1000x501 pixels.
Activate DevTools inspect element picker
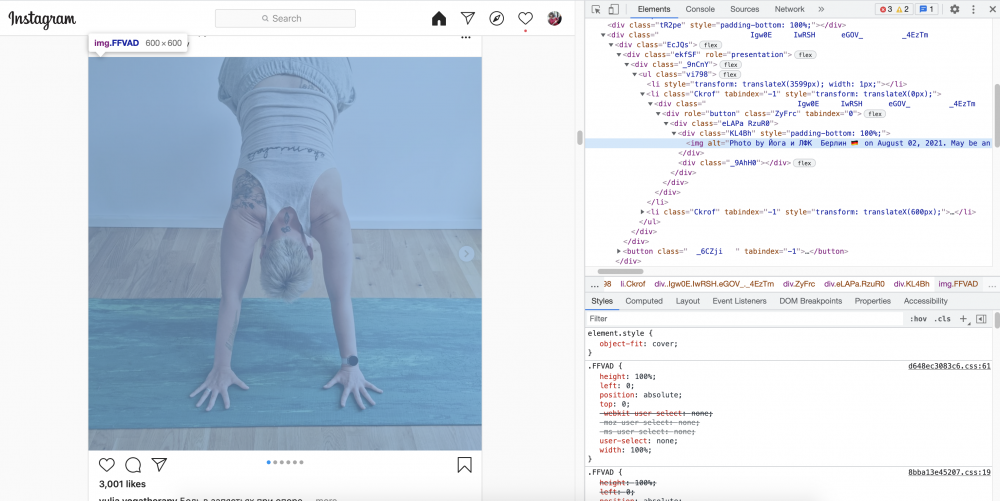tap(596, 9)
